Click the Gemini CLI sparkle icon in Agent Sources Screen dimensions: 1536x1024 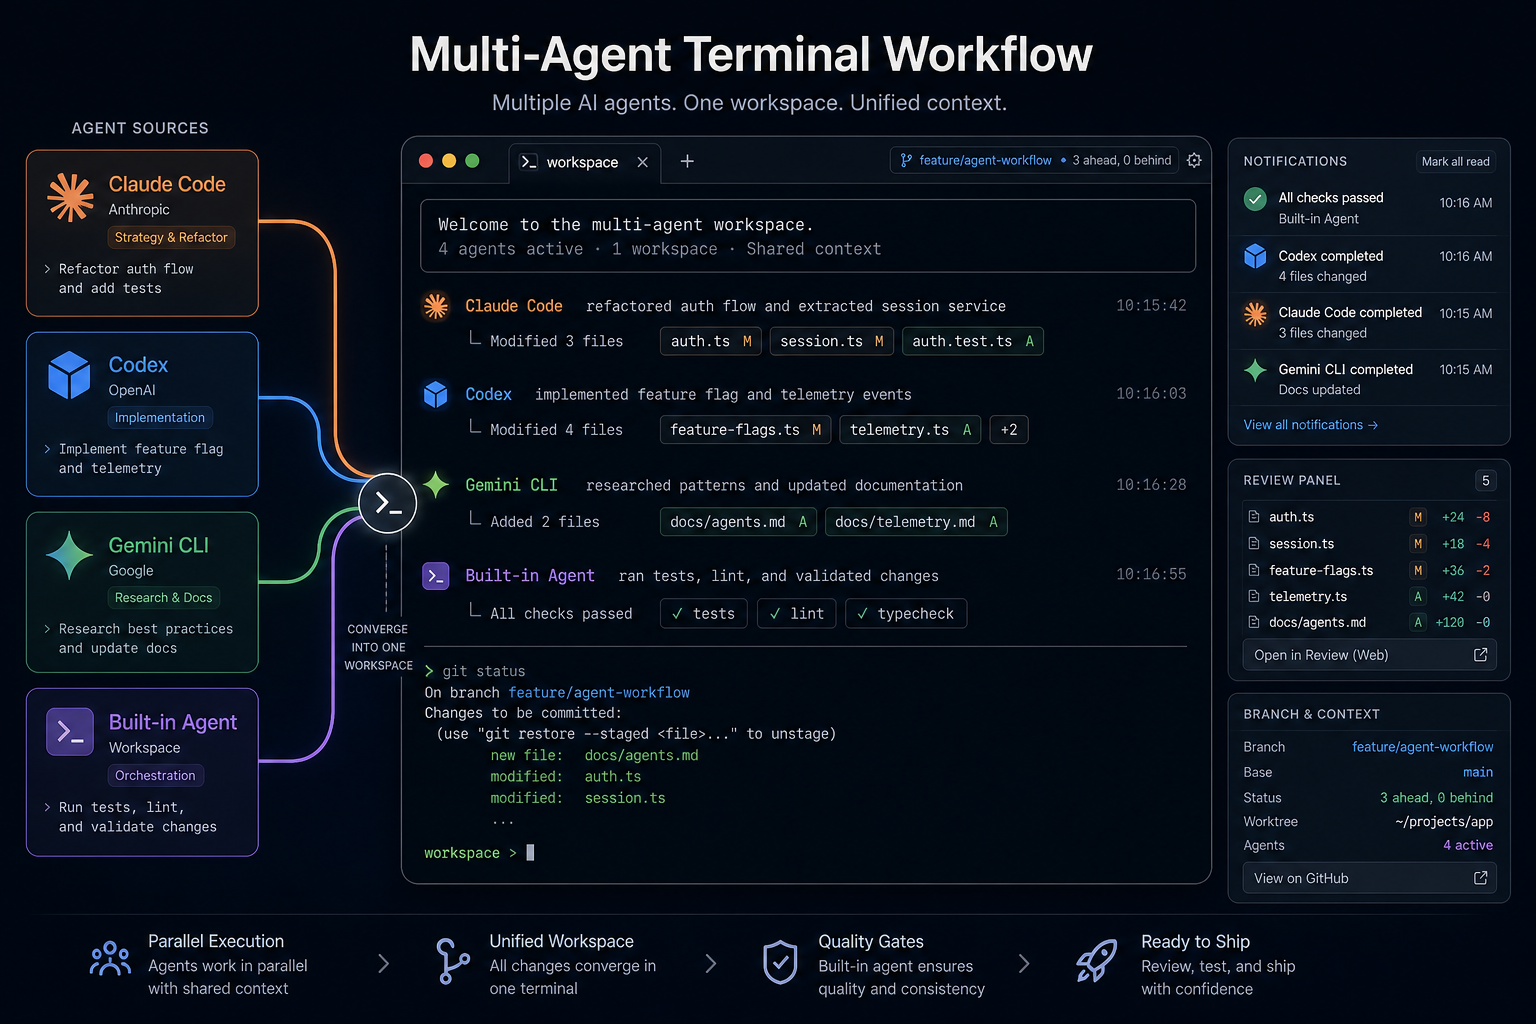coord(69,555)
